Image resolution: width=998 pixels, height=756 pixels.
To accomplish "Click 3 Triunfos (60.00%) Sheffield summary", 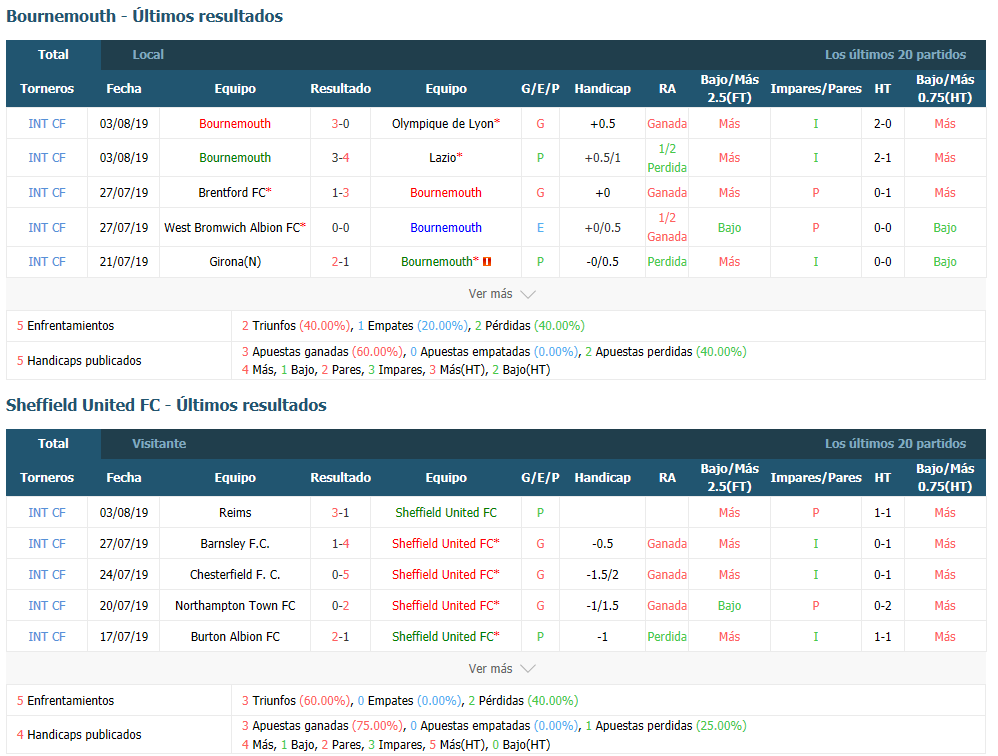I will pos(296,701).
